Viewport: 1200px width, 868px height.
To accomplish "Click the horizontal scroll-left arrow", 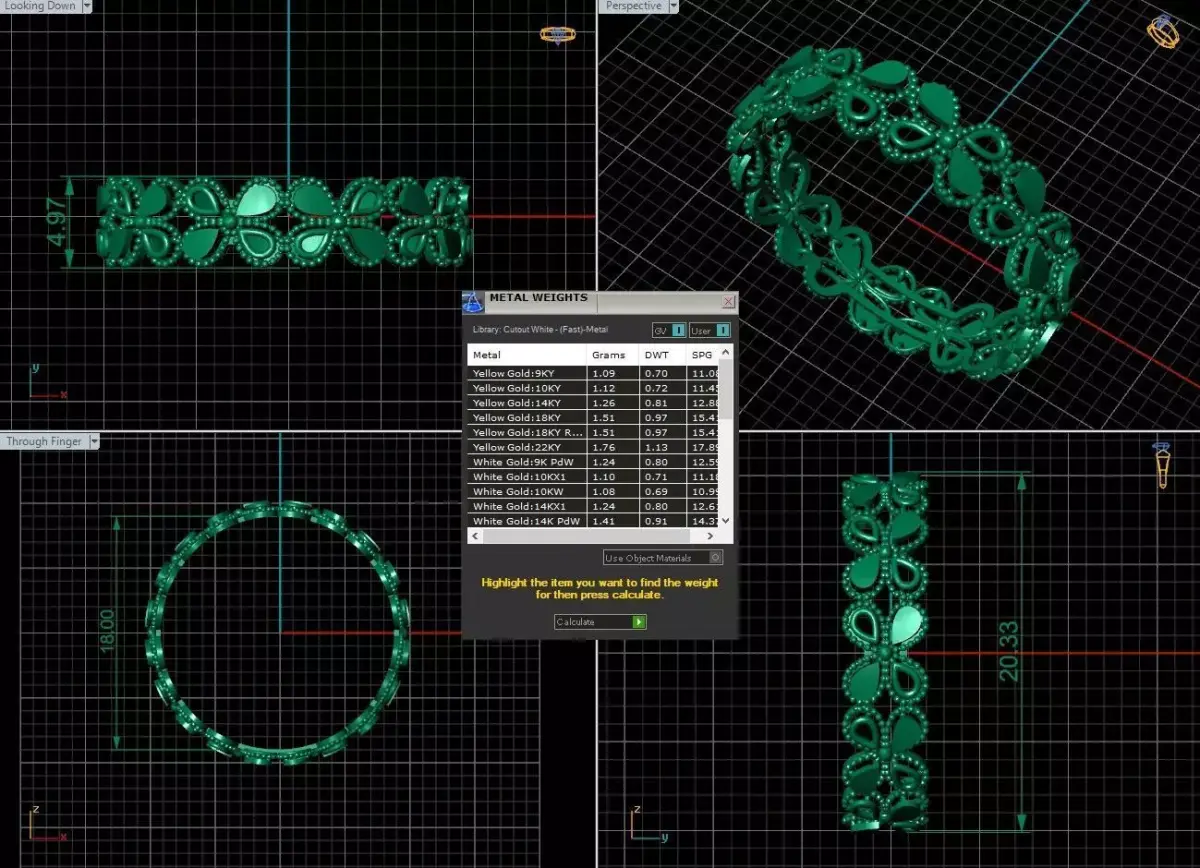I will pos(475,536).
